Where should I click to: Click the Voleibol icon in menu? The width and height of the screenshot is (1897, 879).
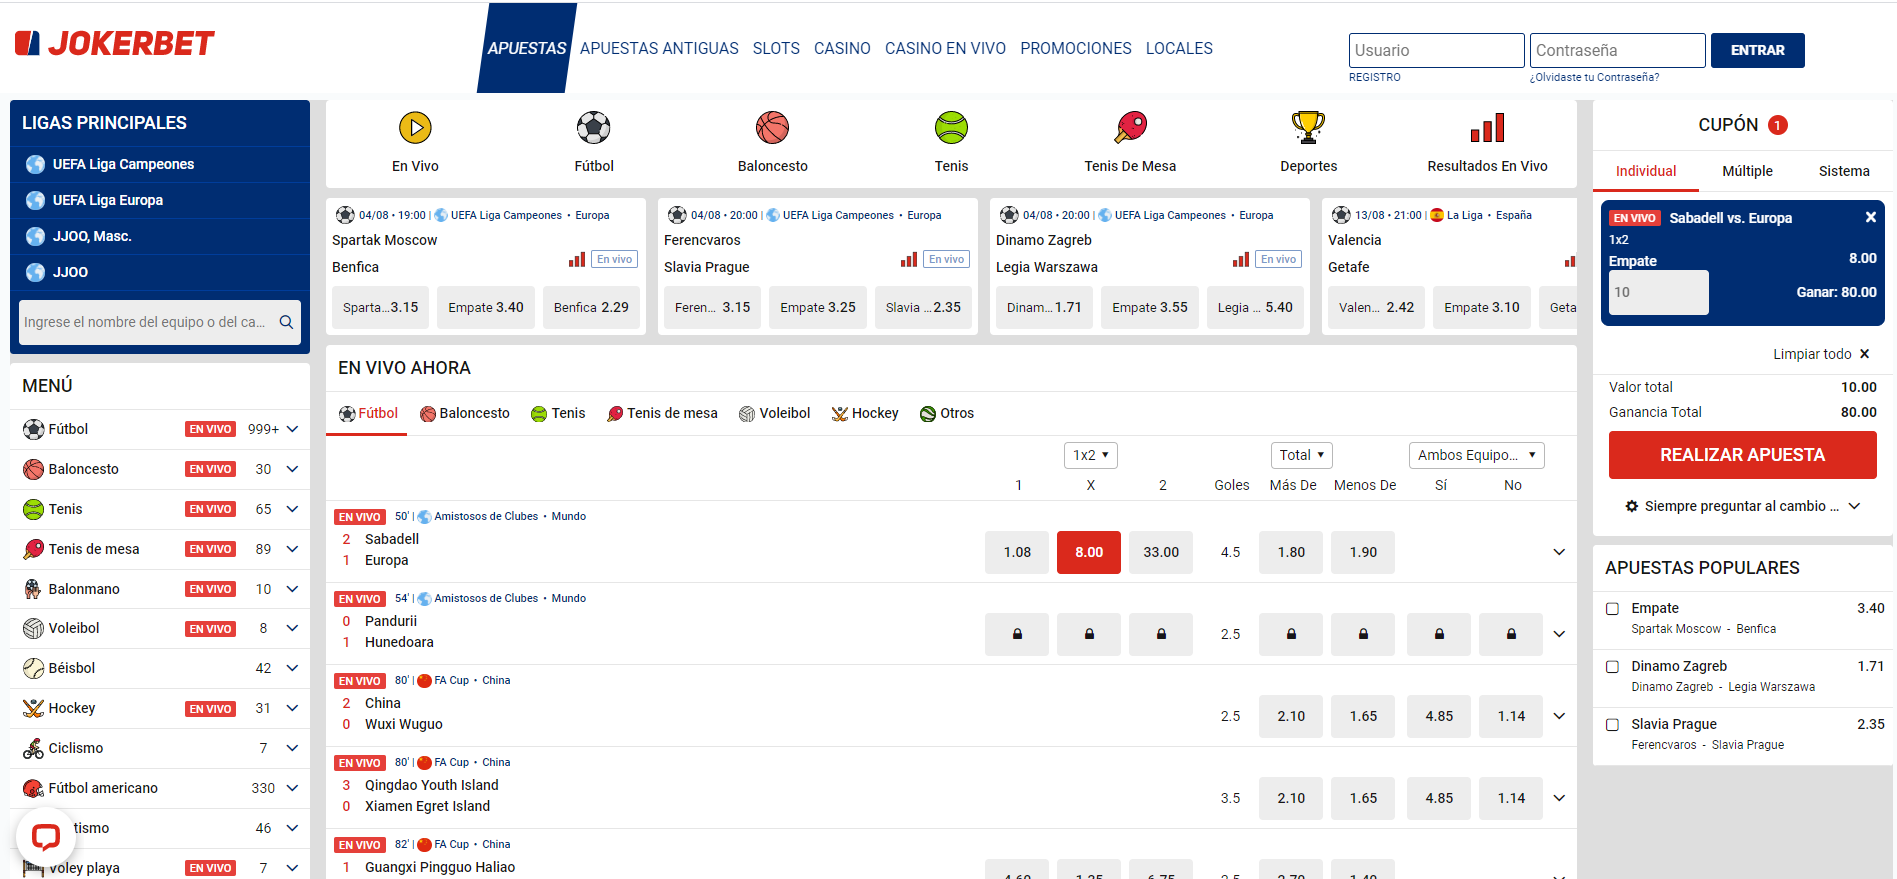coord(33,628)
